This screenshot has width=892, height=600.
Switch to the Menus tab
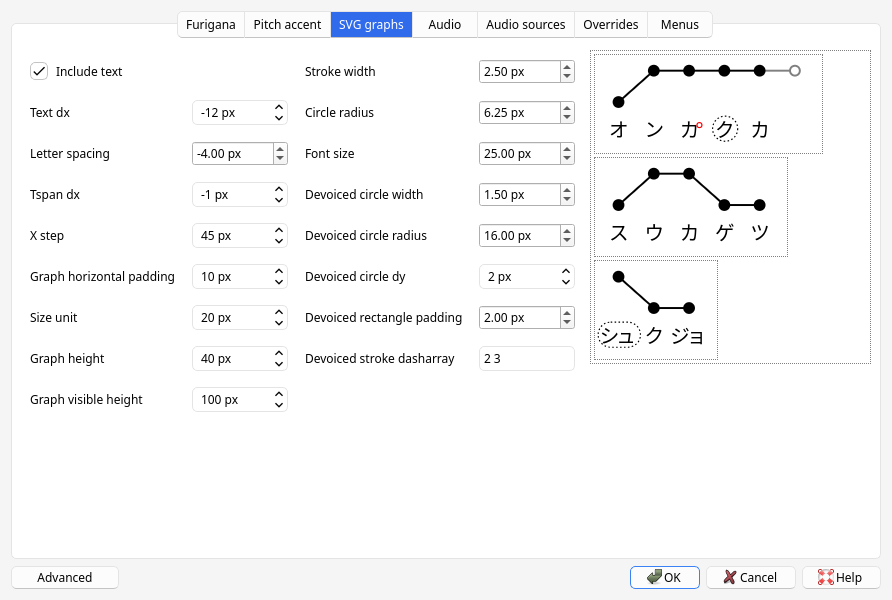point(679,24)
